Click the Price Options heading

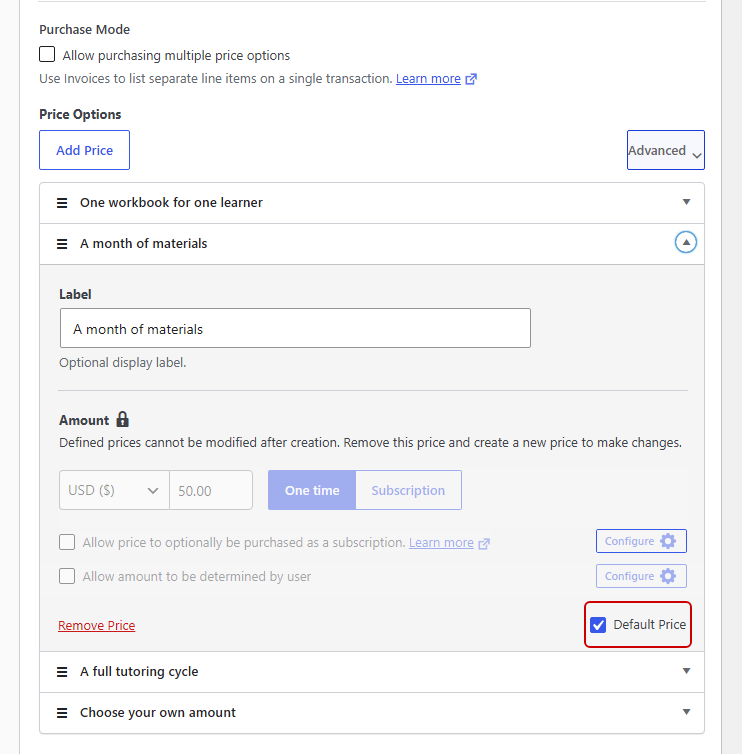pyautogui.click(x=80, y=114)
